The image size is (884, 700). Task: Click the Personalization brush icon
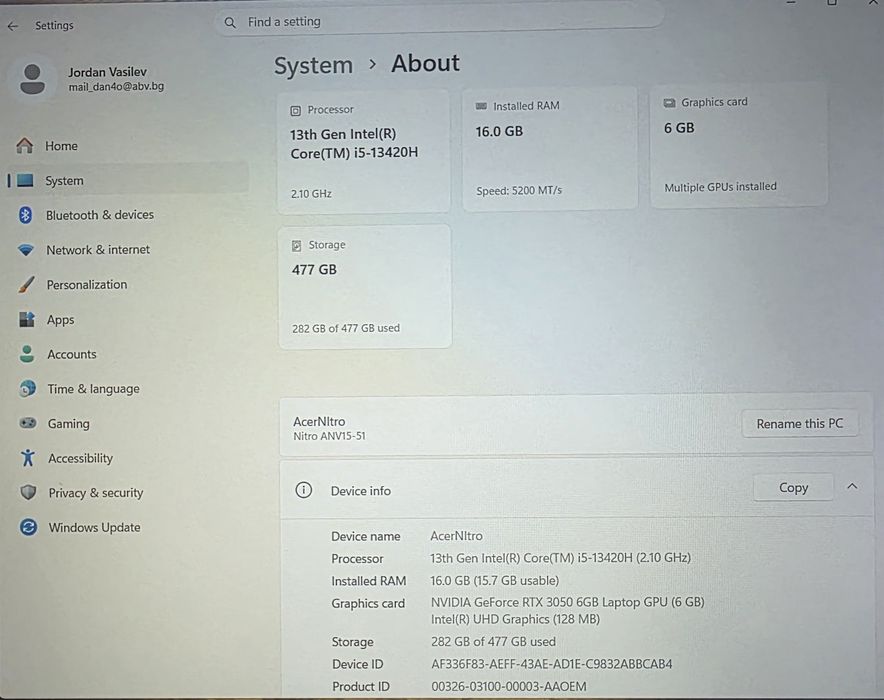tap(26, 285)
